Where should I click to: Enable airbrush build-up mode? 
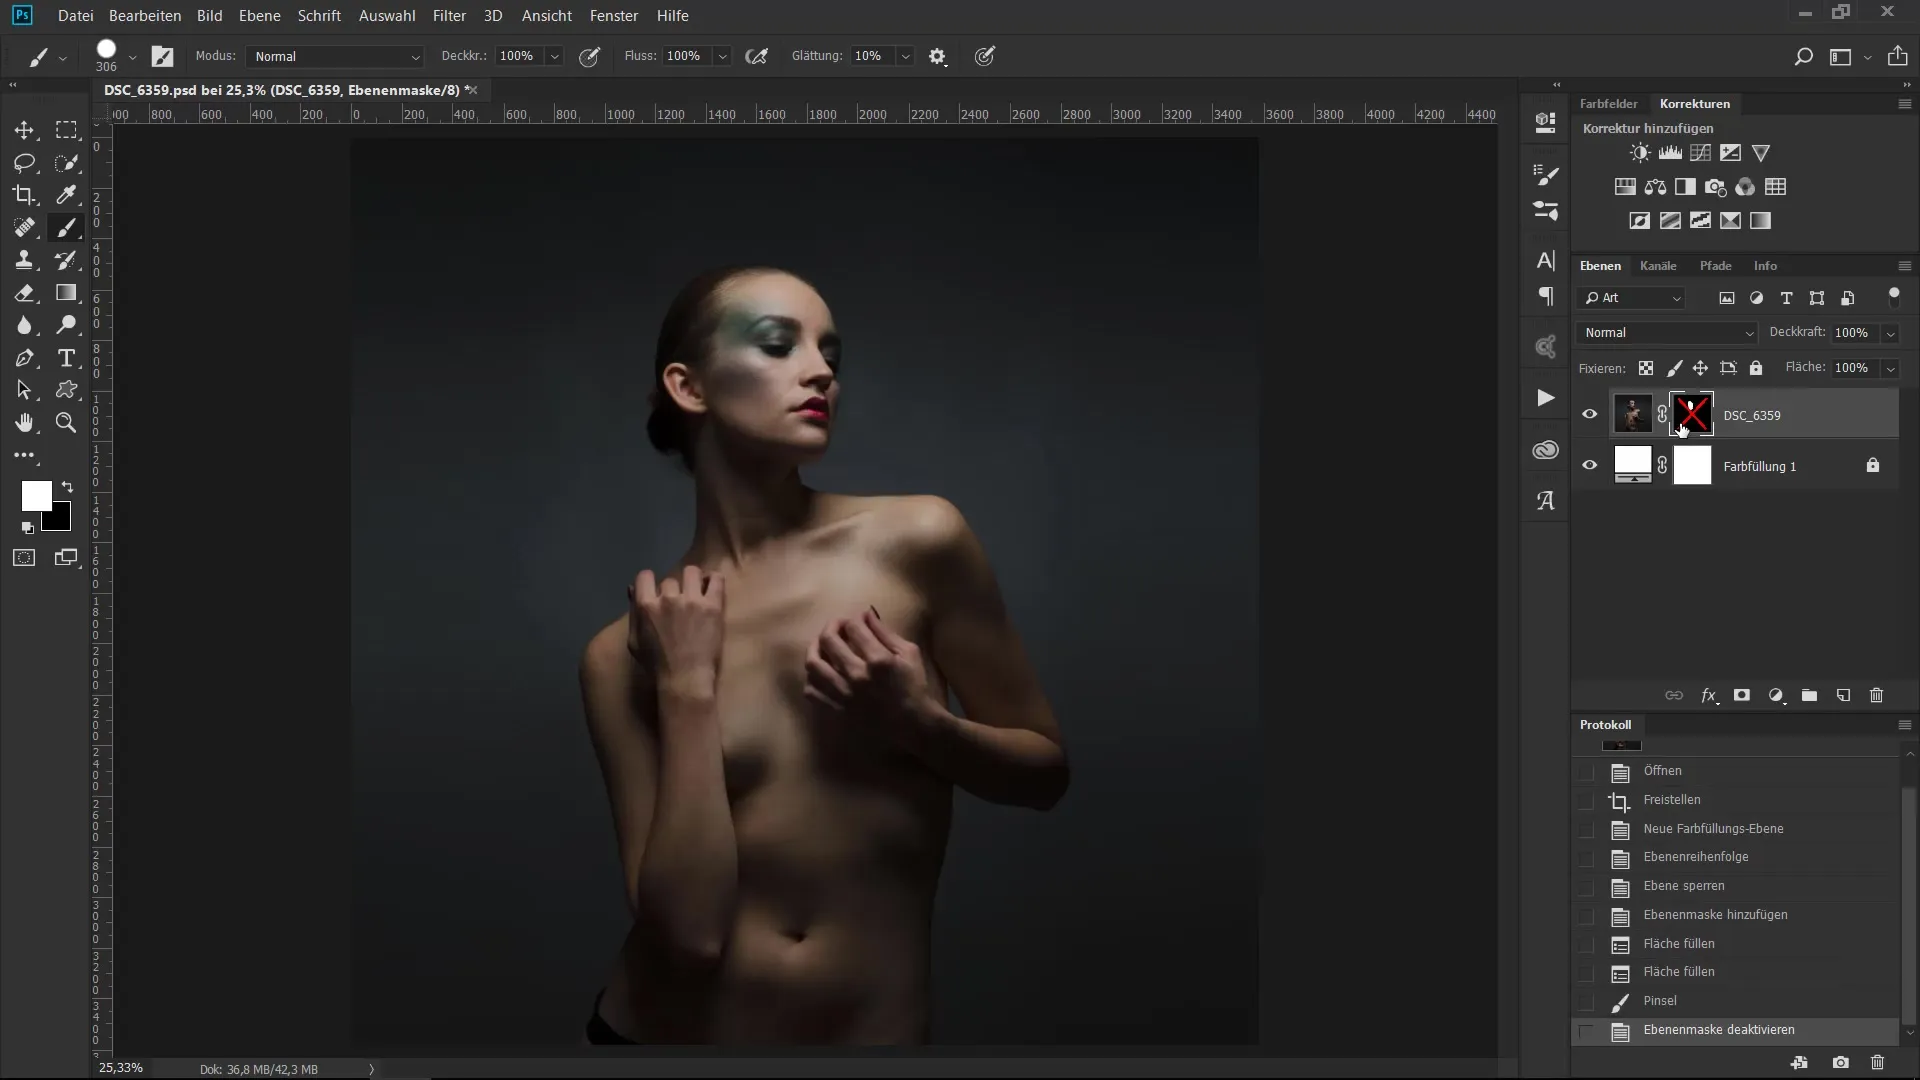[x=757, y=57]
